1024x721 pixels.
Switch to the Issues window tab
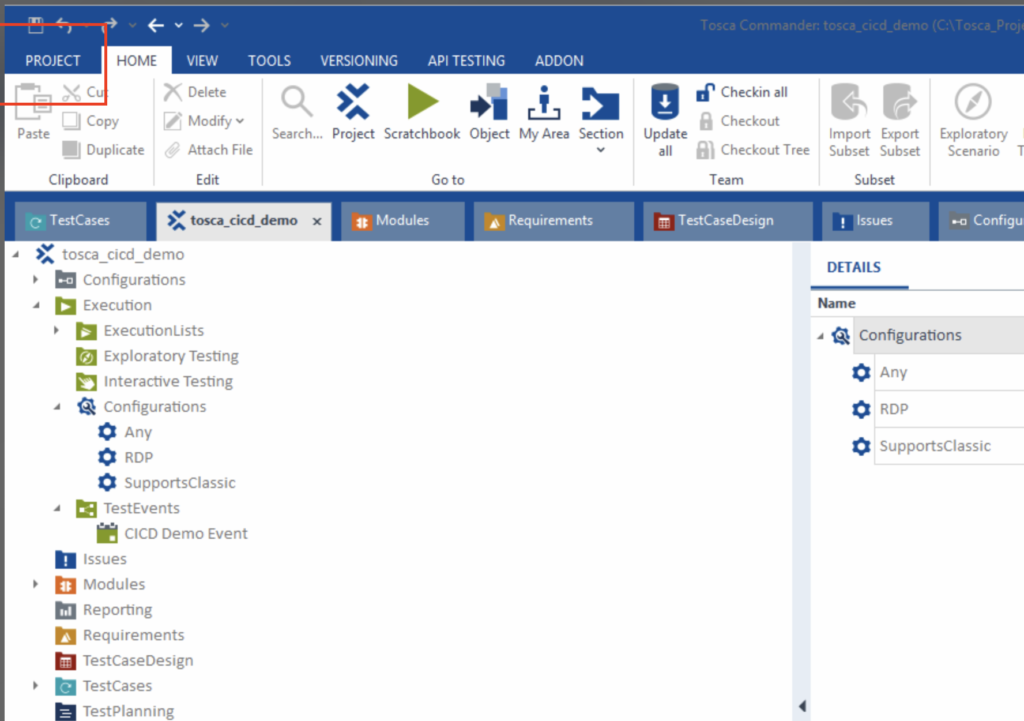pos(874,221)
